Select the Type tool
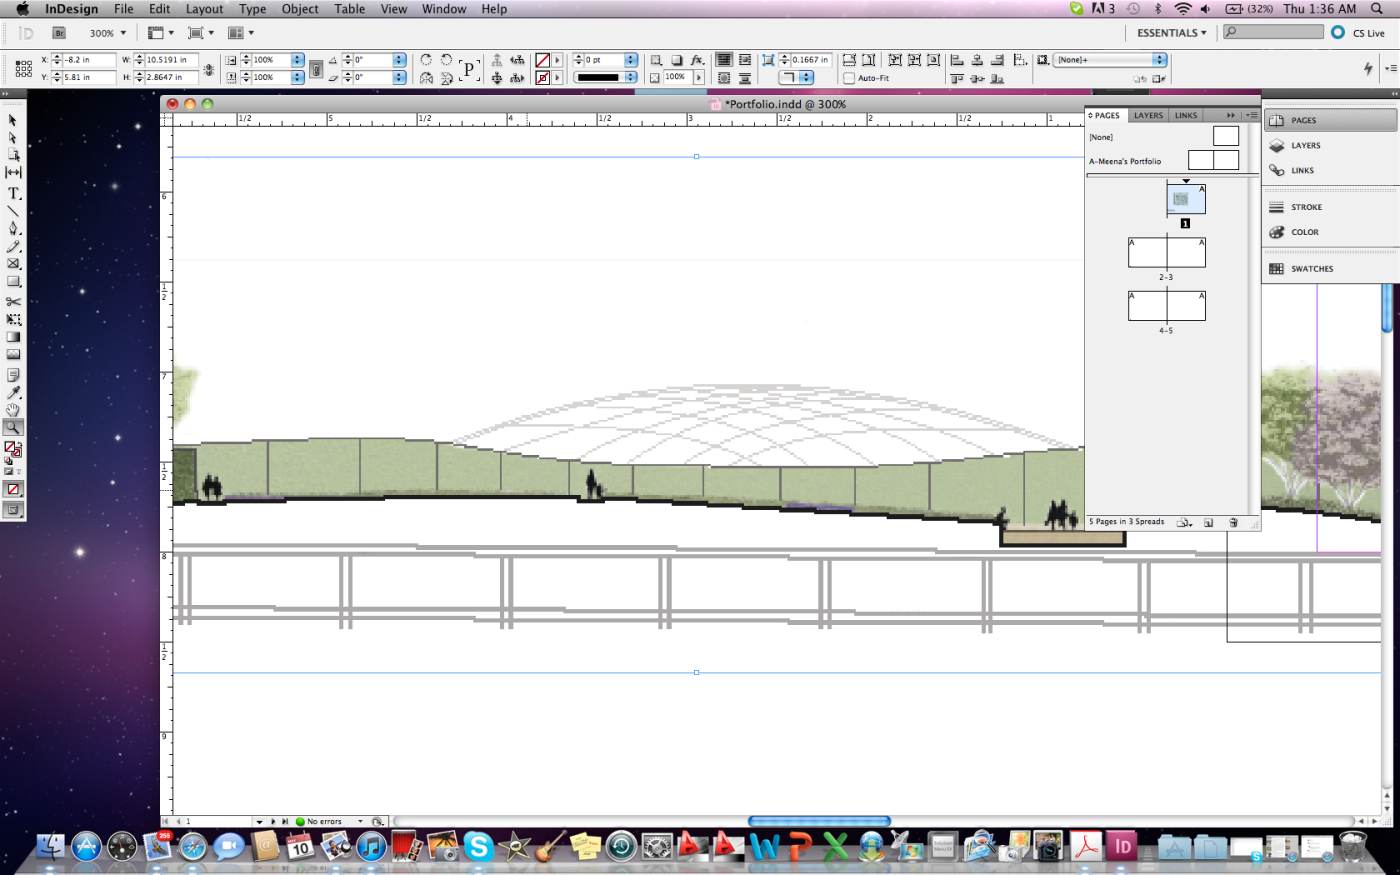Viewport: 1400px width, 875px height. (x=14, y=193)
